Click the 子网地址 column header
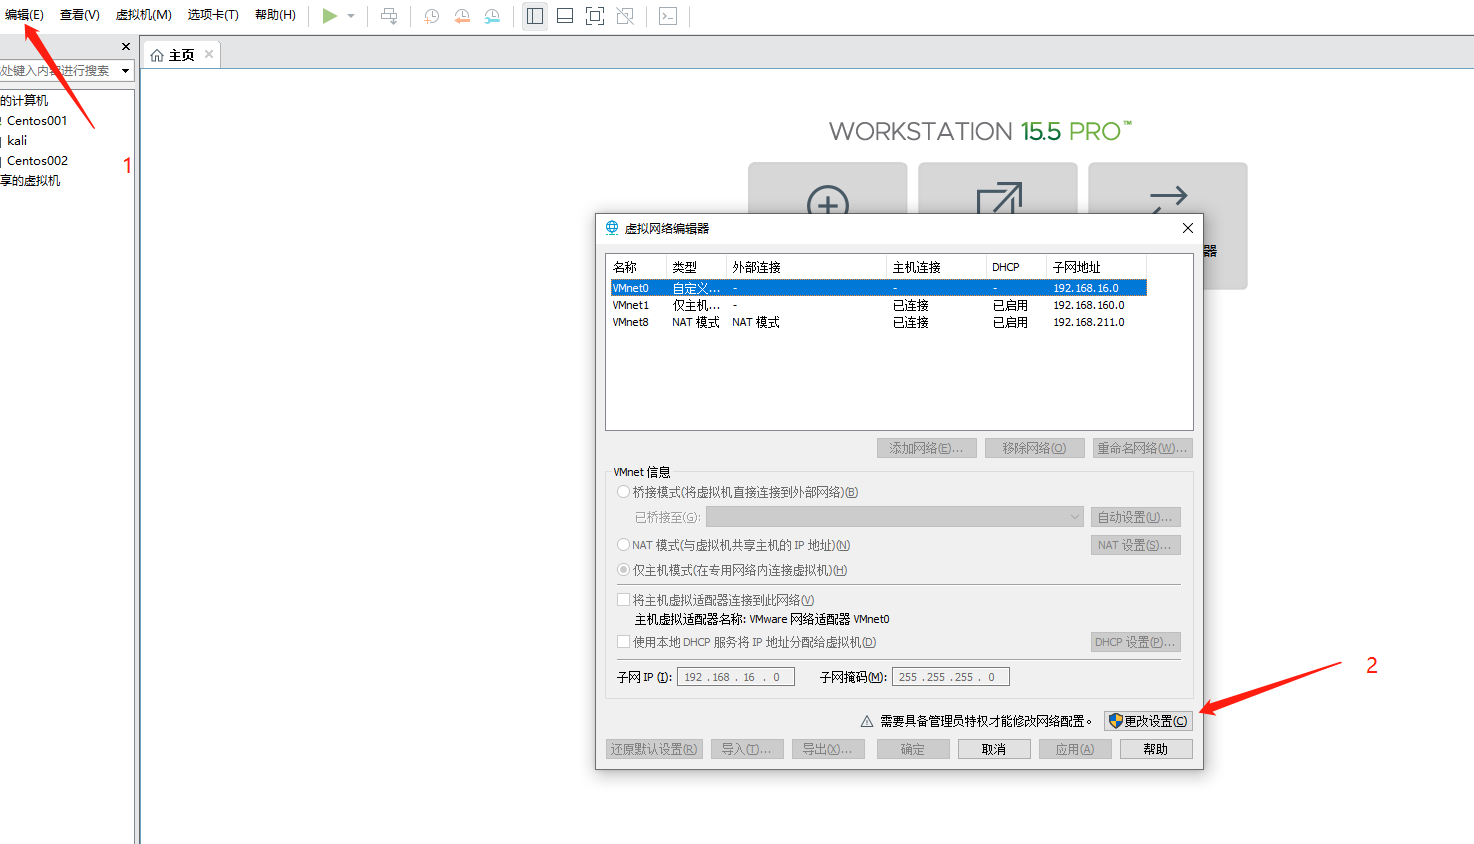The width and height of the screenshot is (1474, 844). coord(1096,267)
